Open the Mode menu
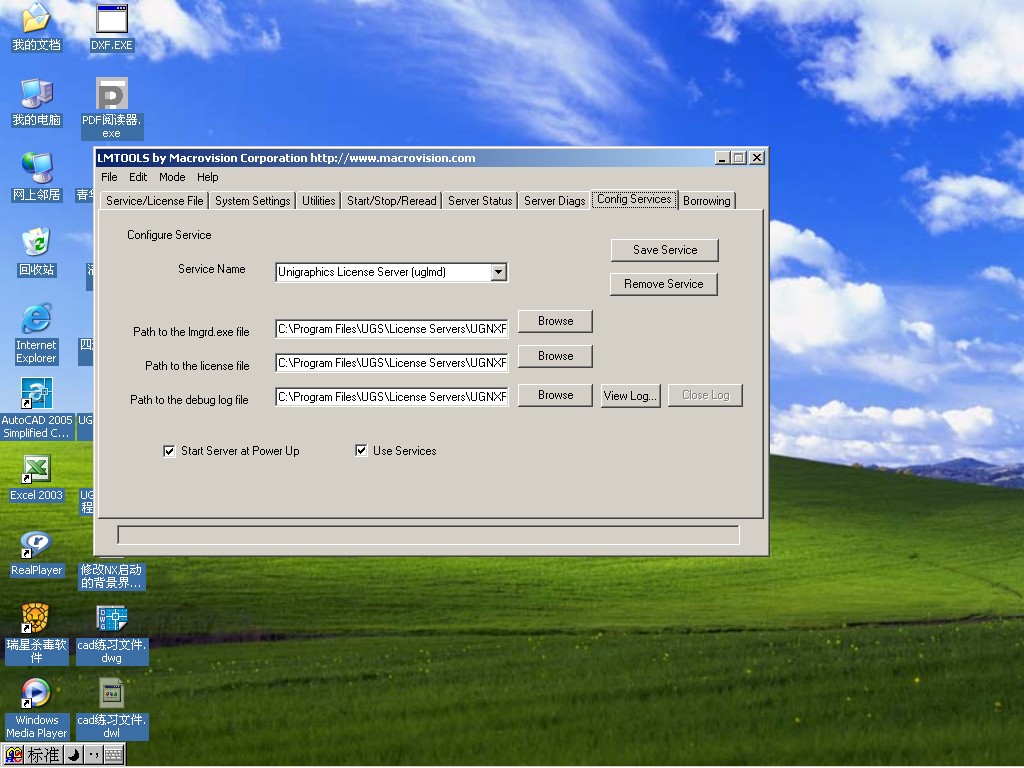 (172, 177)
